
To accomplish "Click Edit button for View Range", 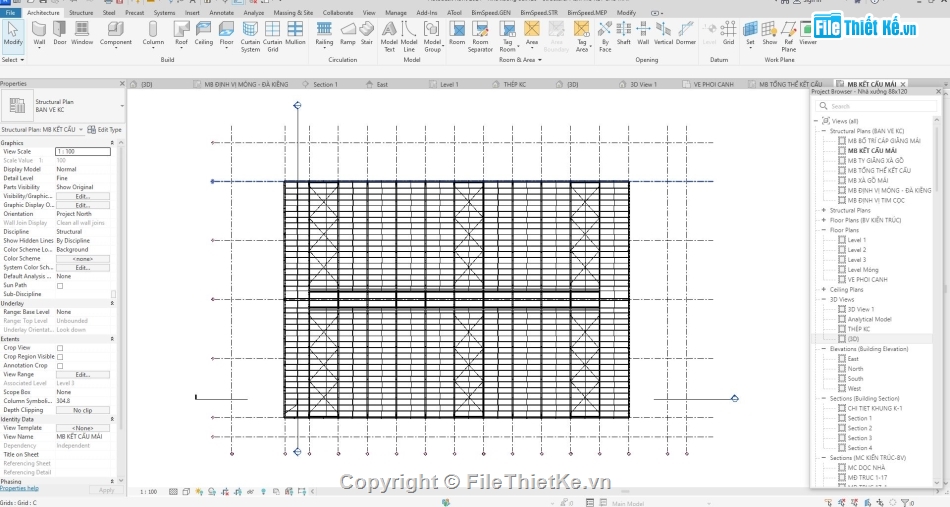I will (82, 375).
